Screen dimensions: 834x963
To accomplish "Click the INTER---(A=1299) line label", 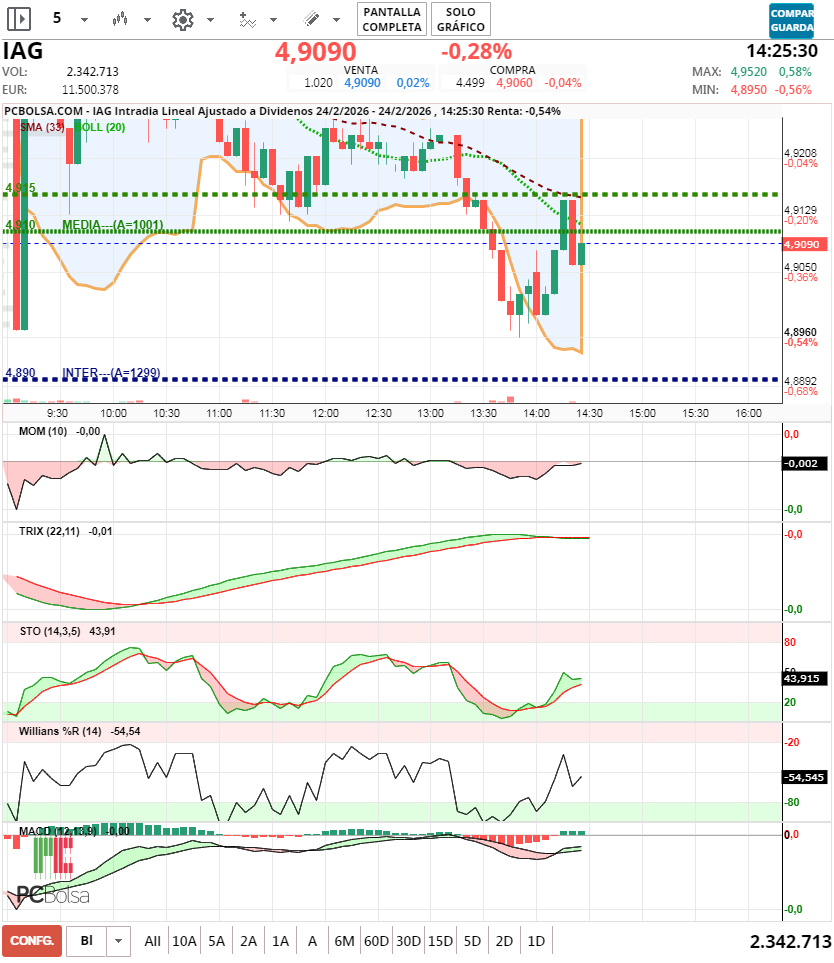I will coord(111,373).
